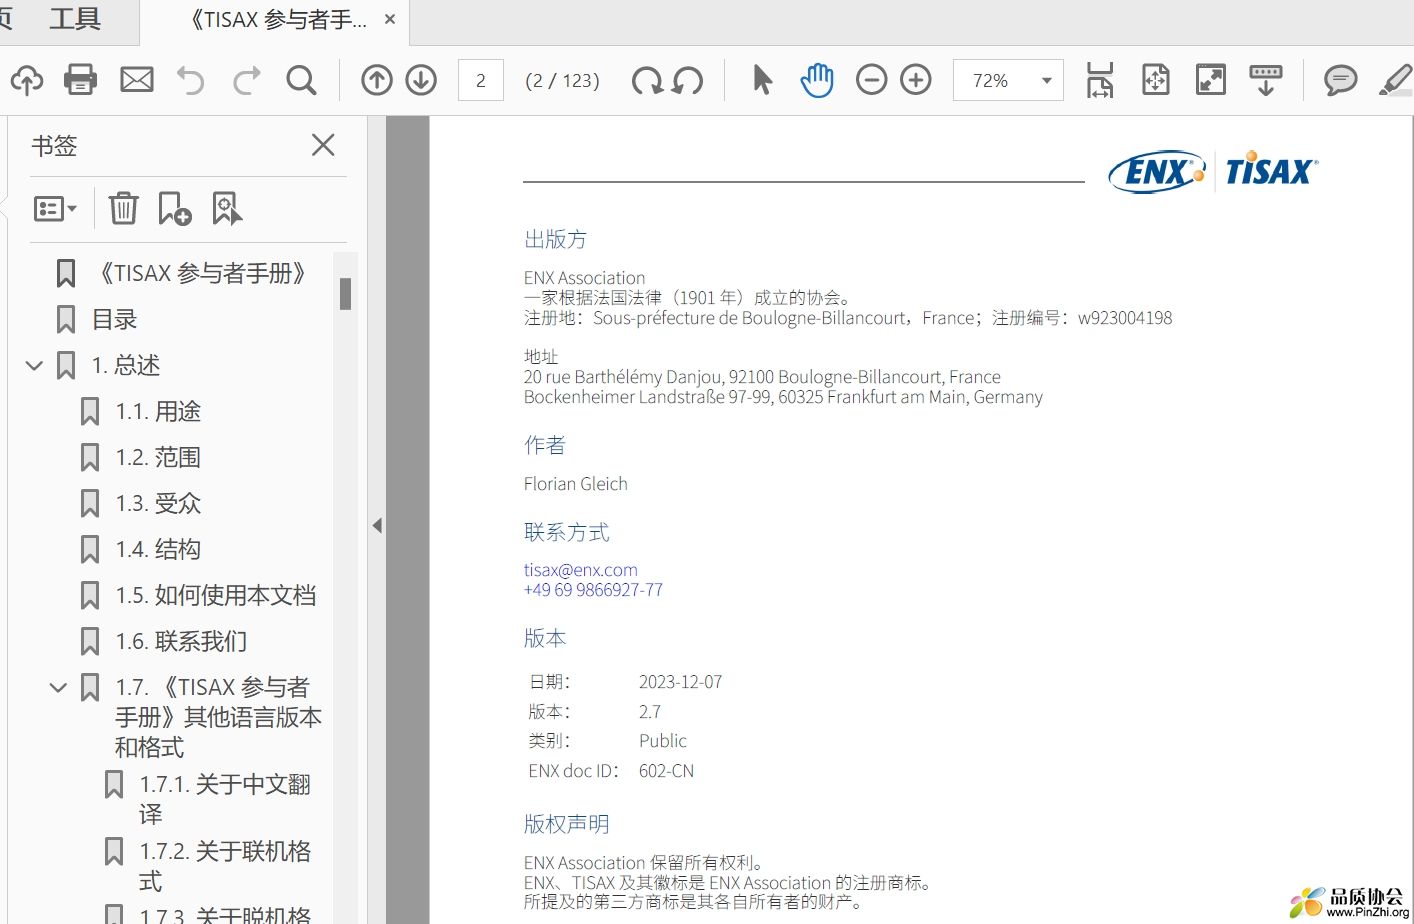Print the document with printer icon

pos(80,80)
